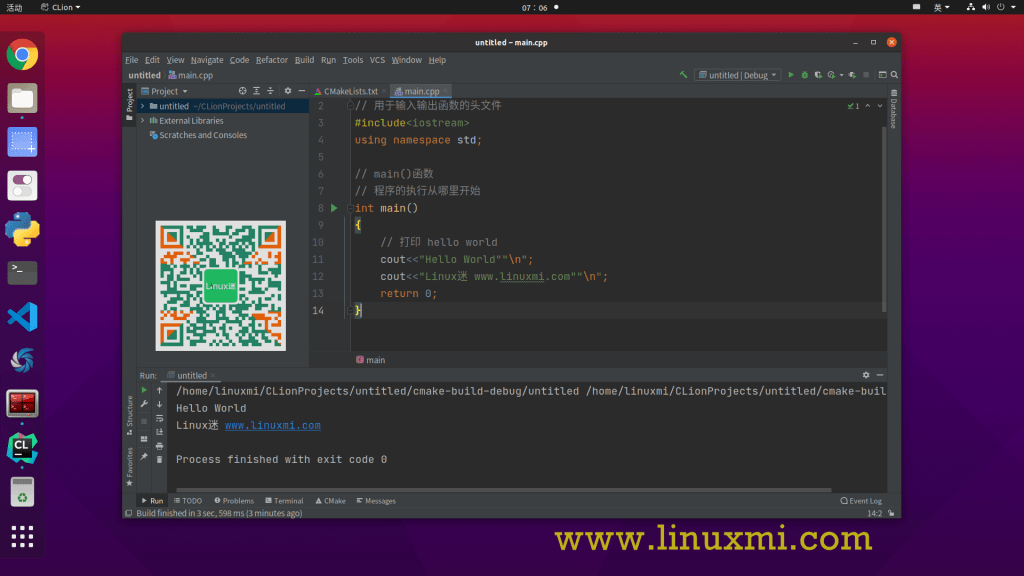
Task: Click the inspection checkmark widget in the editor
Action: 853,106
